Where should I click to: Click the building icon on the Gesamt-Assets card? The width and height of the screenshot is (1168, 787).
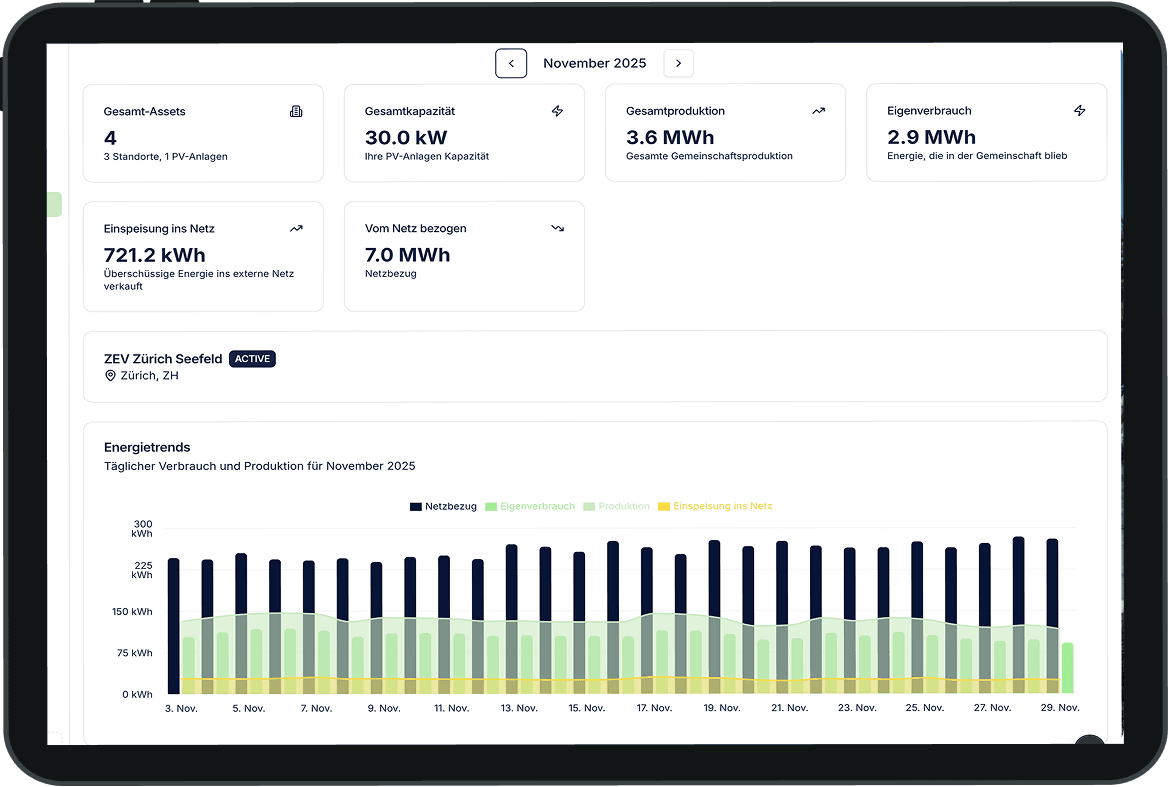click(296, 111)
